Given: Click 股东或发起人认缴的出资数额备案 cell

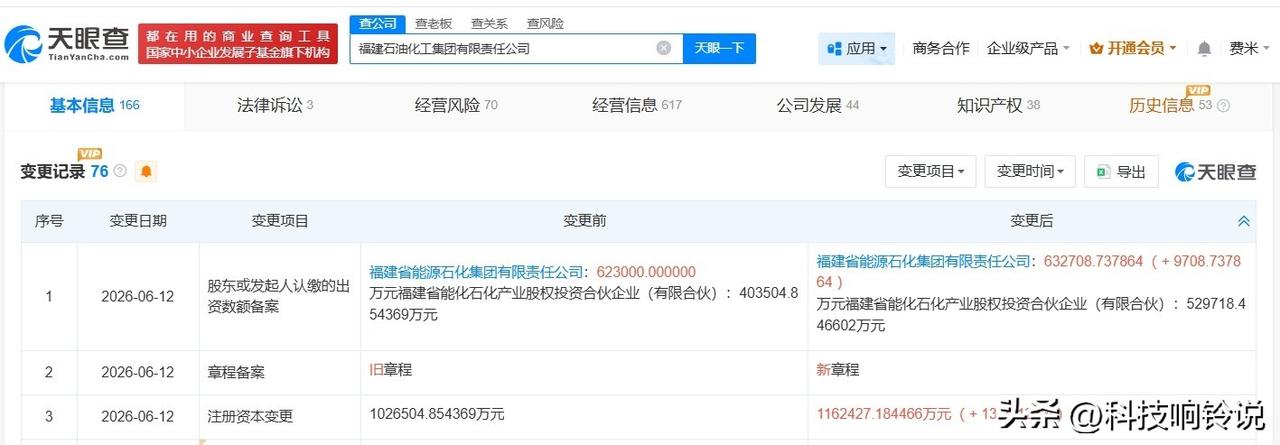Looking at the screenshot, I should tap(279, 295).
